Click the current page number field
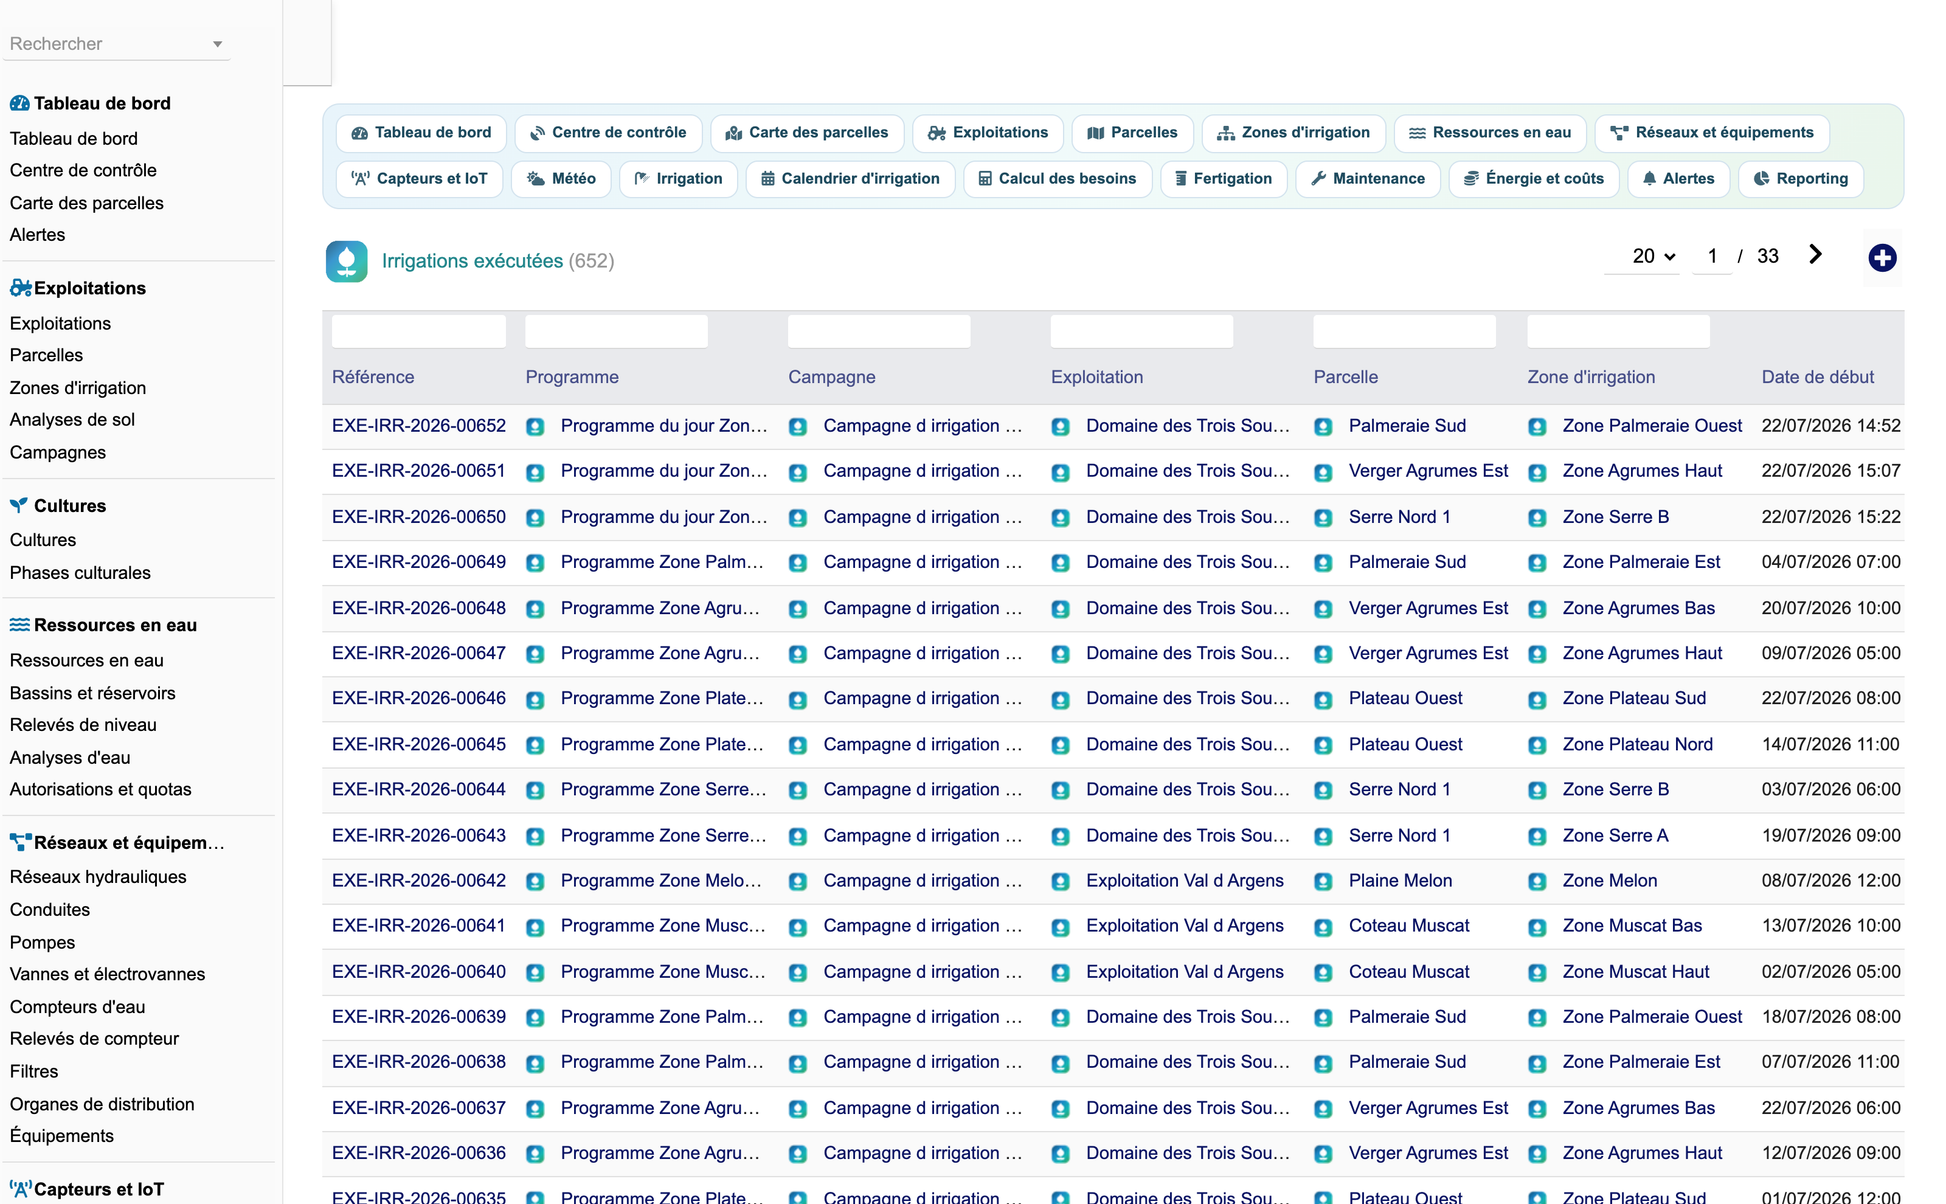Viewport: 1946px width, 1204px height. 1712,256
